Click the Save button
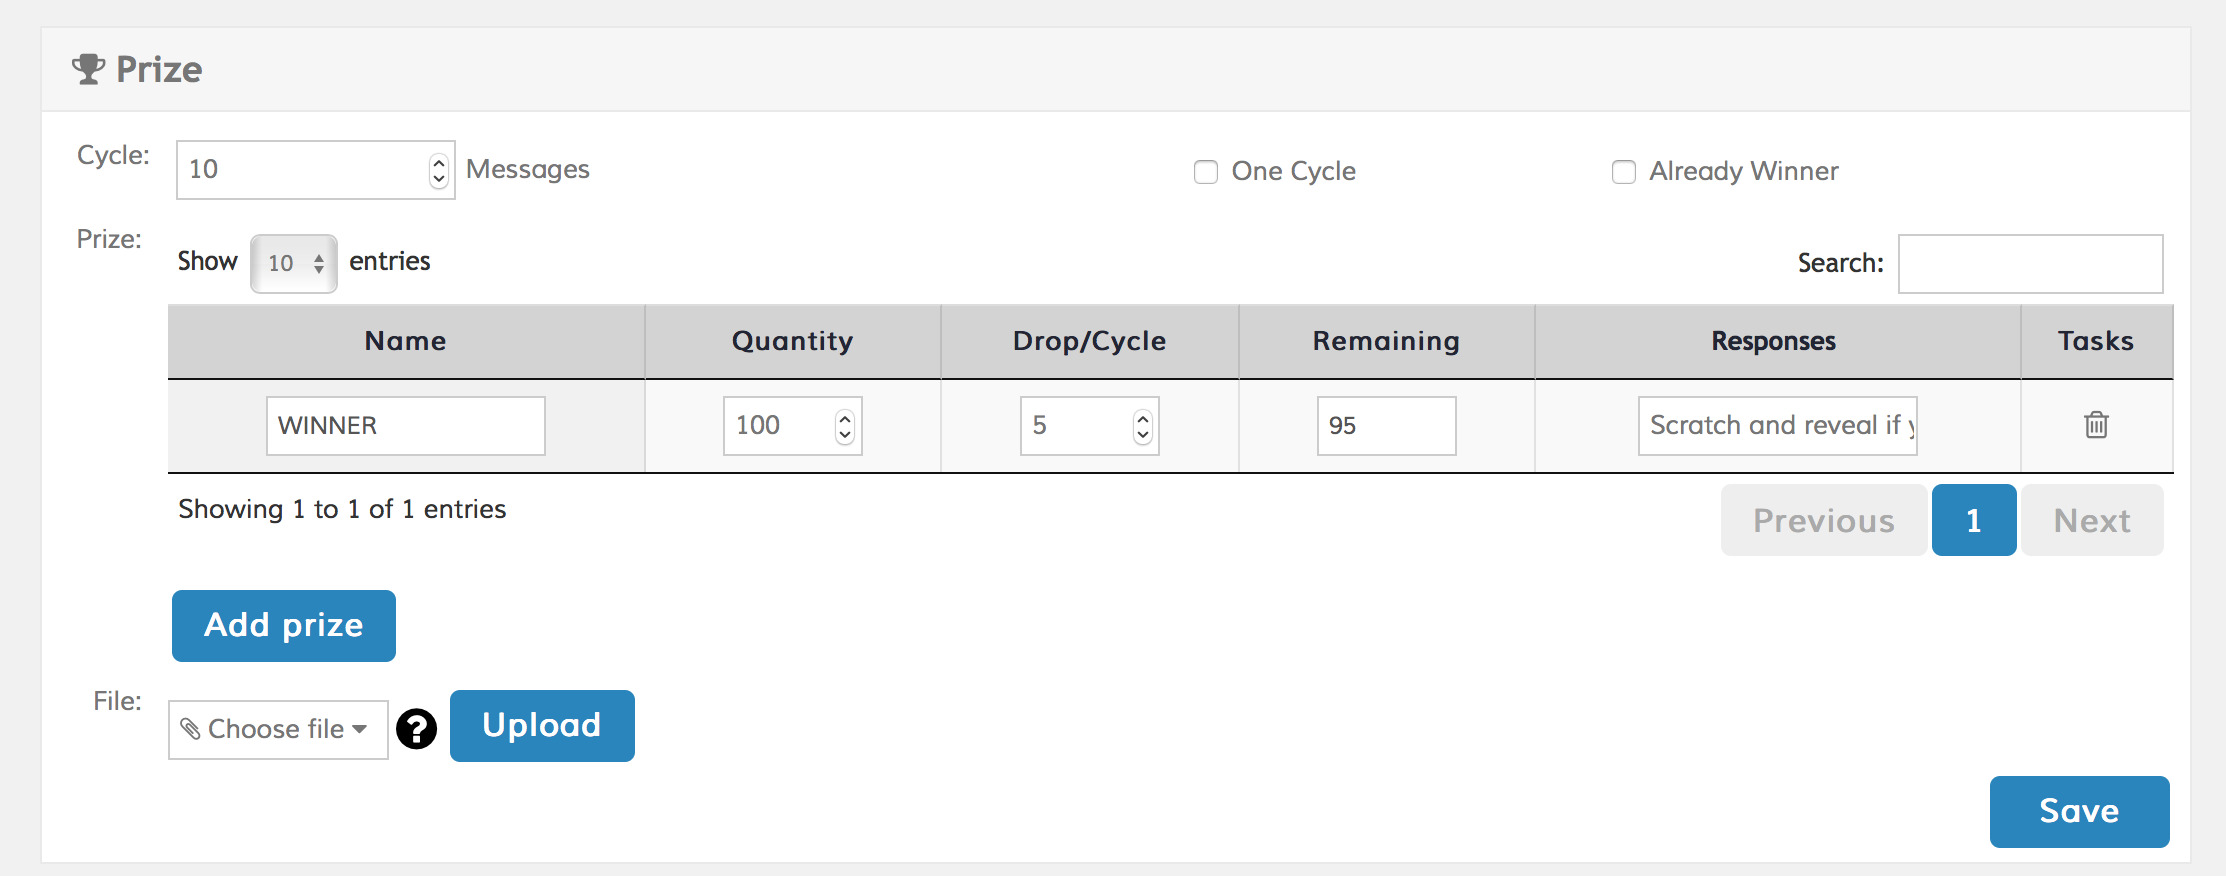The height and width of the screenshot is (876, 2226). (x=2079, y=811)
